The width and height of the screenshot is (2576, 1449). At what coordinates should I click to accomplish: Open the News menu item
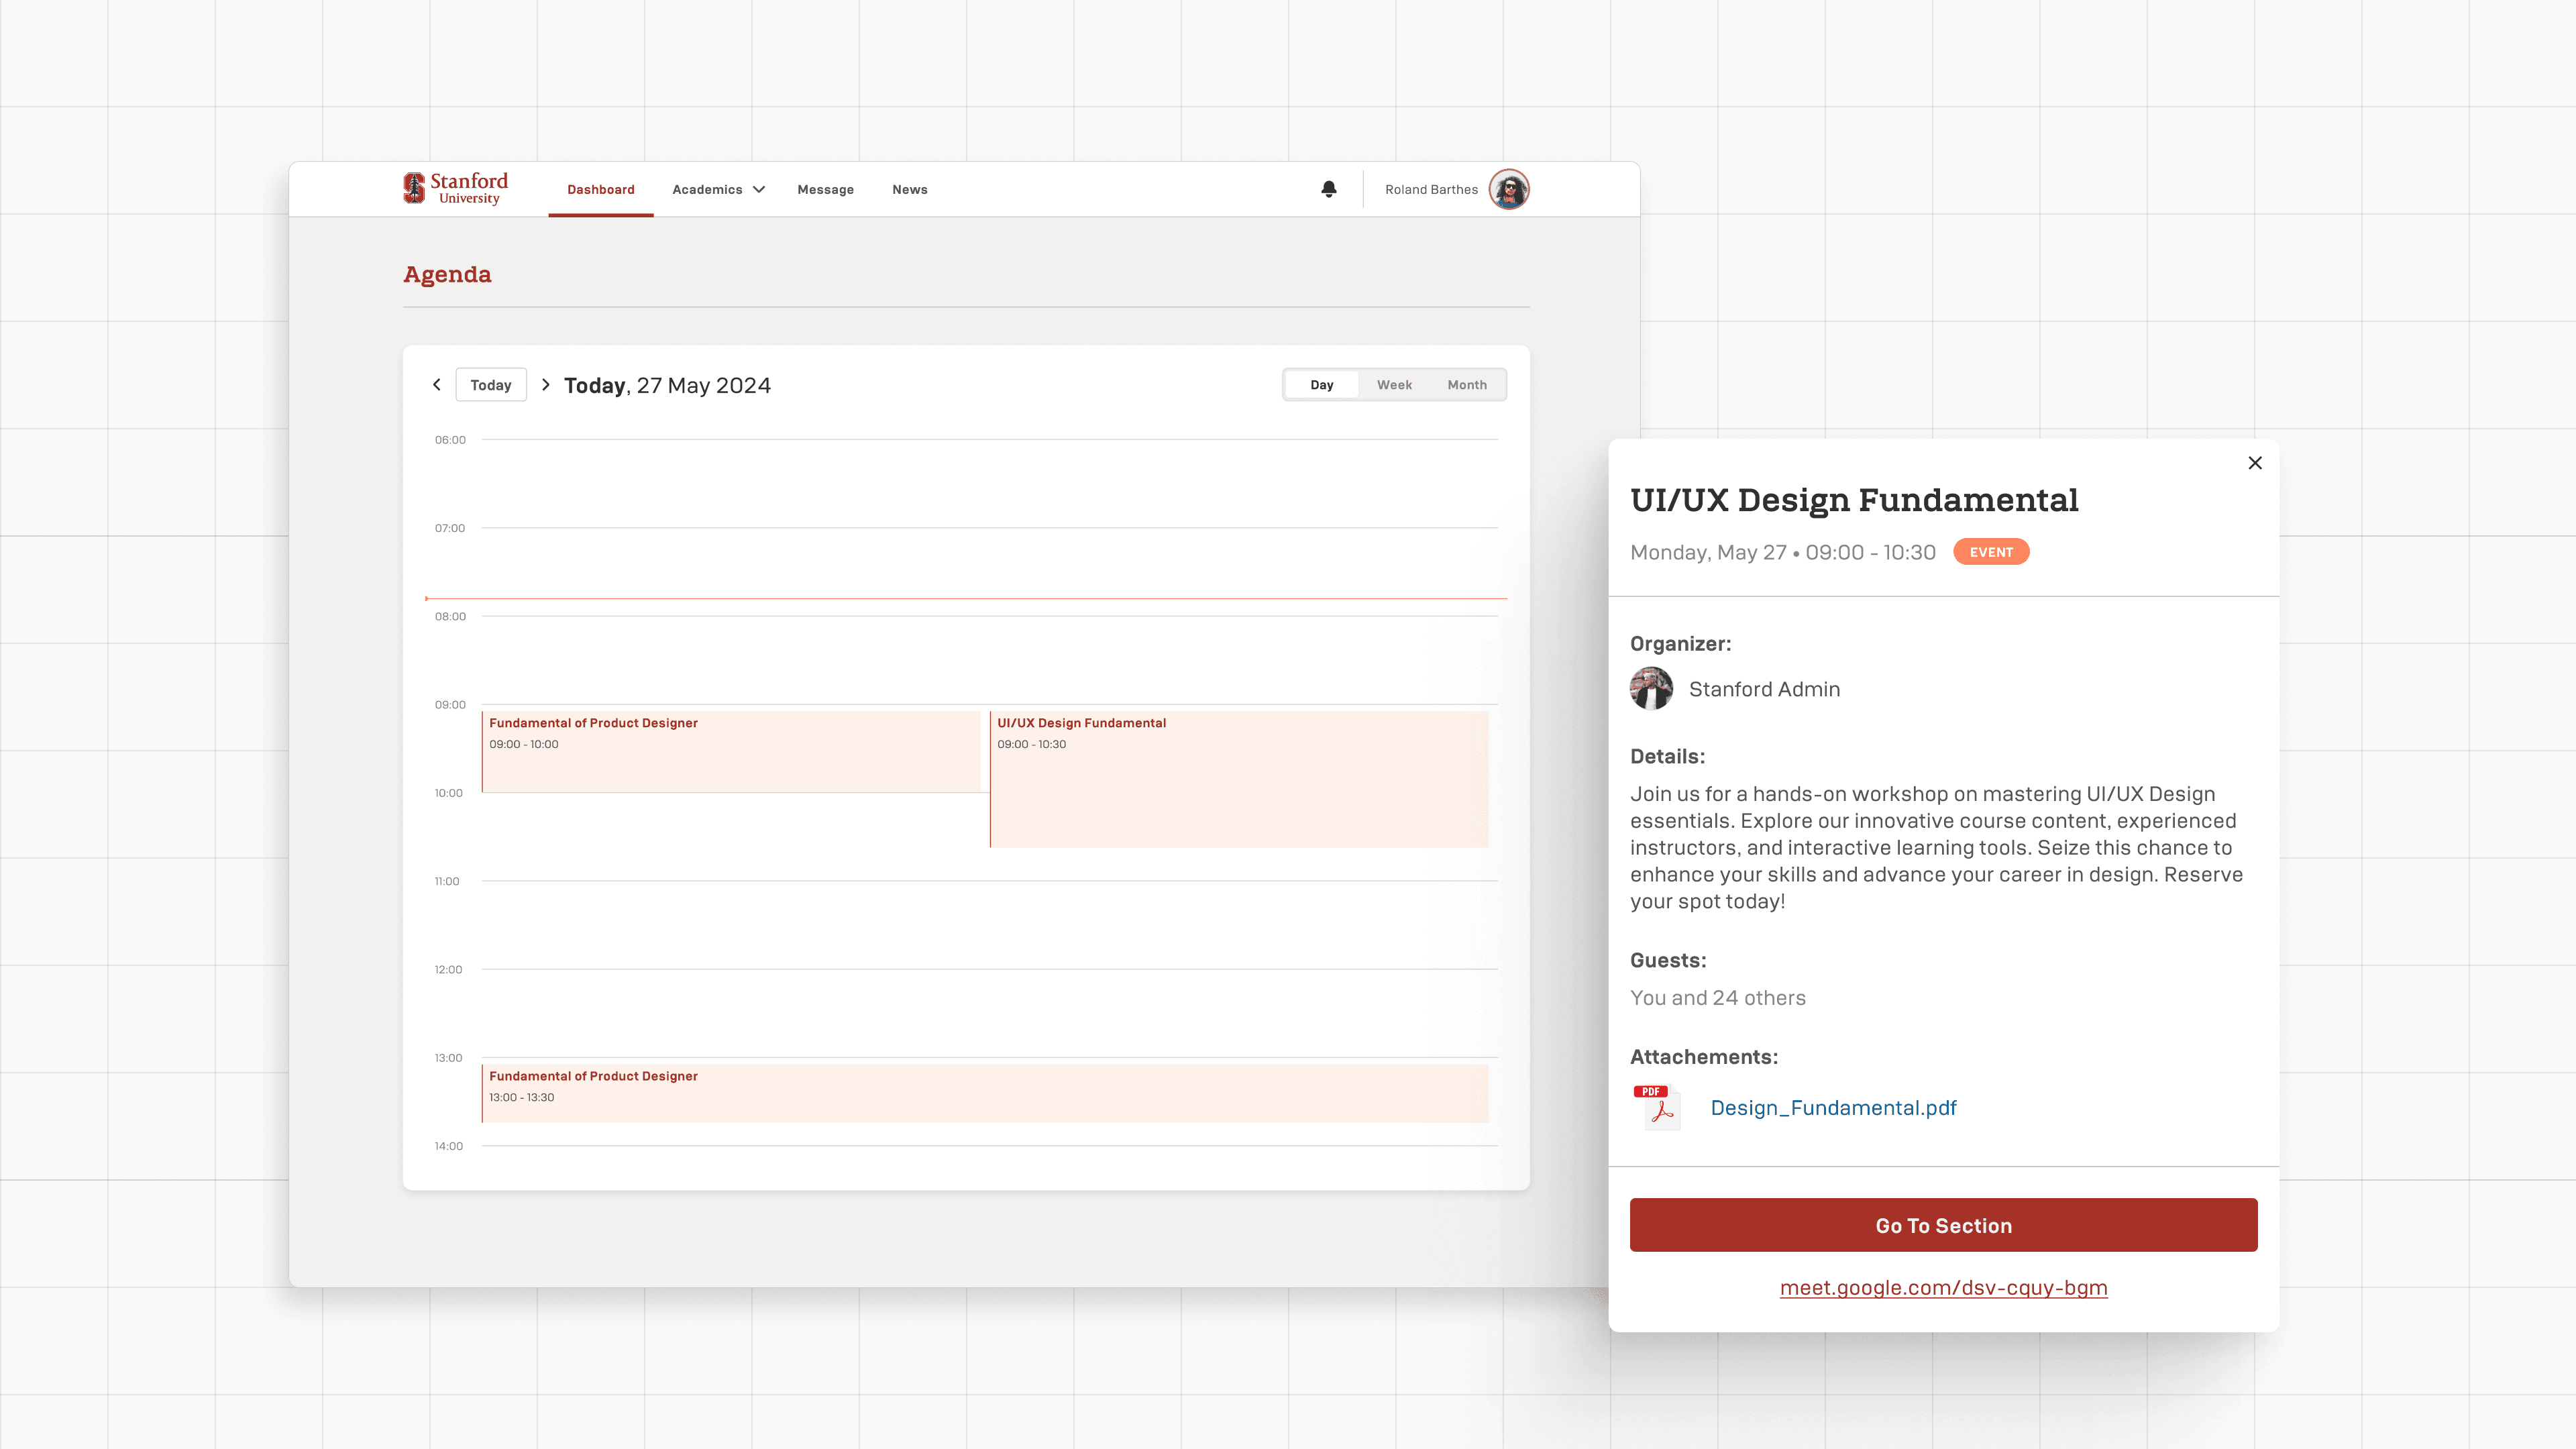(909, 190)
